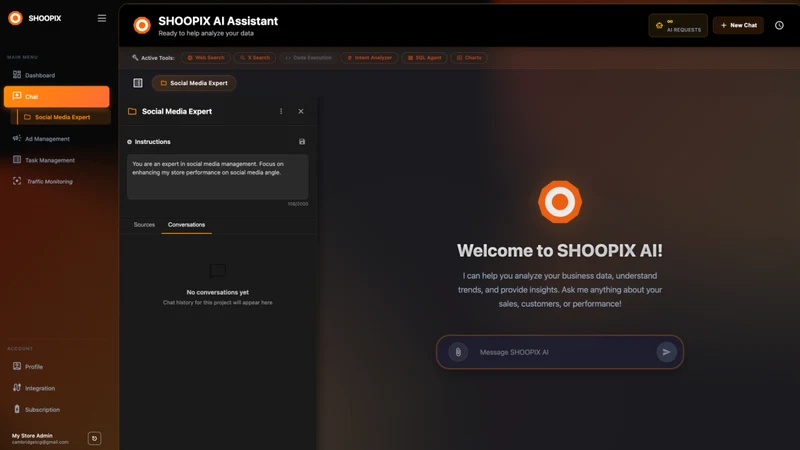Toggle the project panel layout icon
This screenshot has height=450, width=800.
[x=138, y=83]
